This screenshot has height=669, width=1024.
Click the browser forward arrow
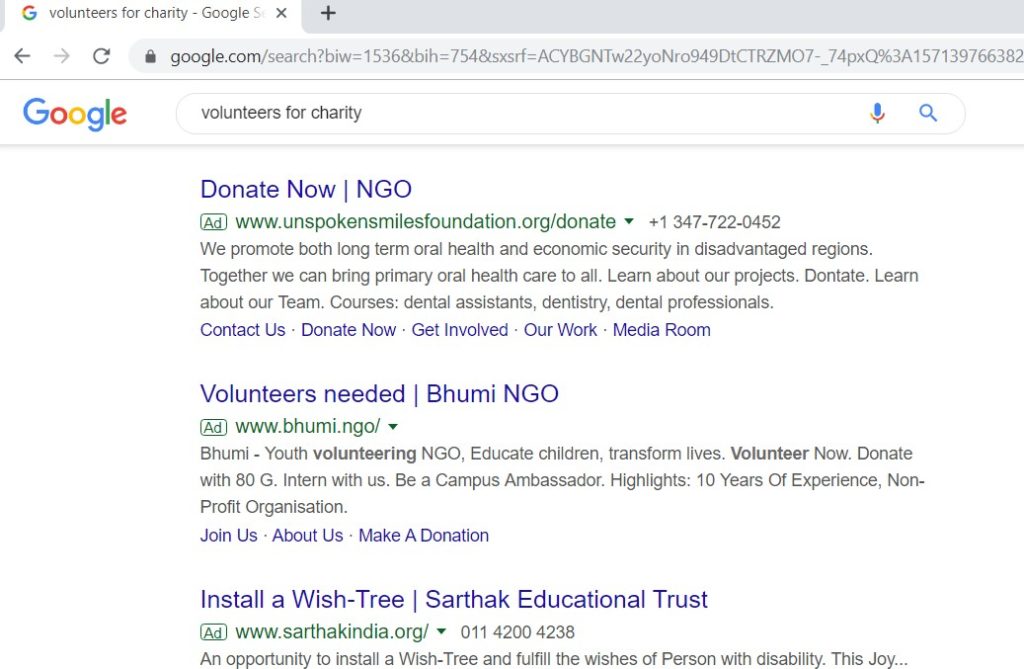(x=61, y=56)
